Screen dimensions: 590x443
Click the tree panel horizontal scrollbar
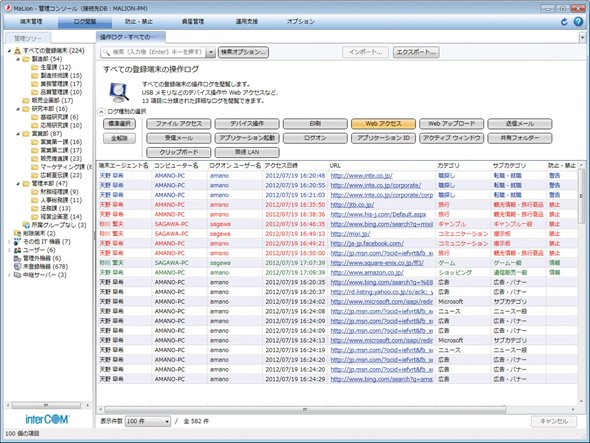(x=46, y=405)
